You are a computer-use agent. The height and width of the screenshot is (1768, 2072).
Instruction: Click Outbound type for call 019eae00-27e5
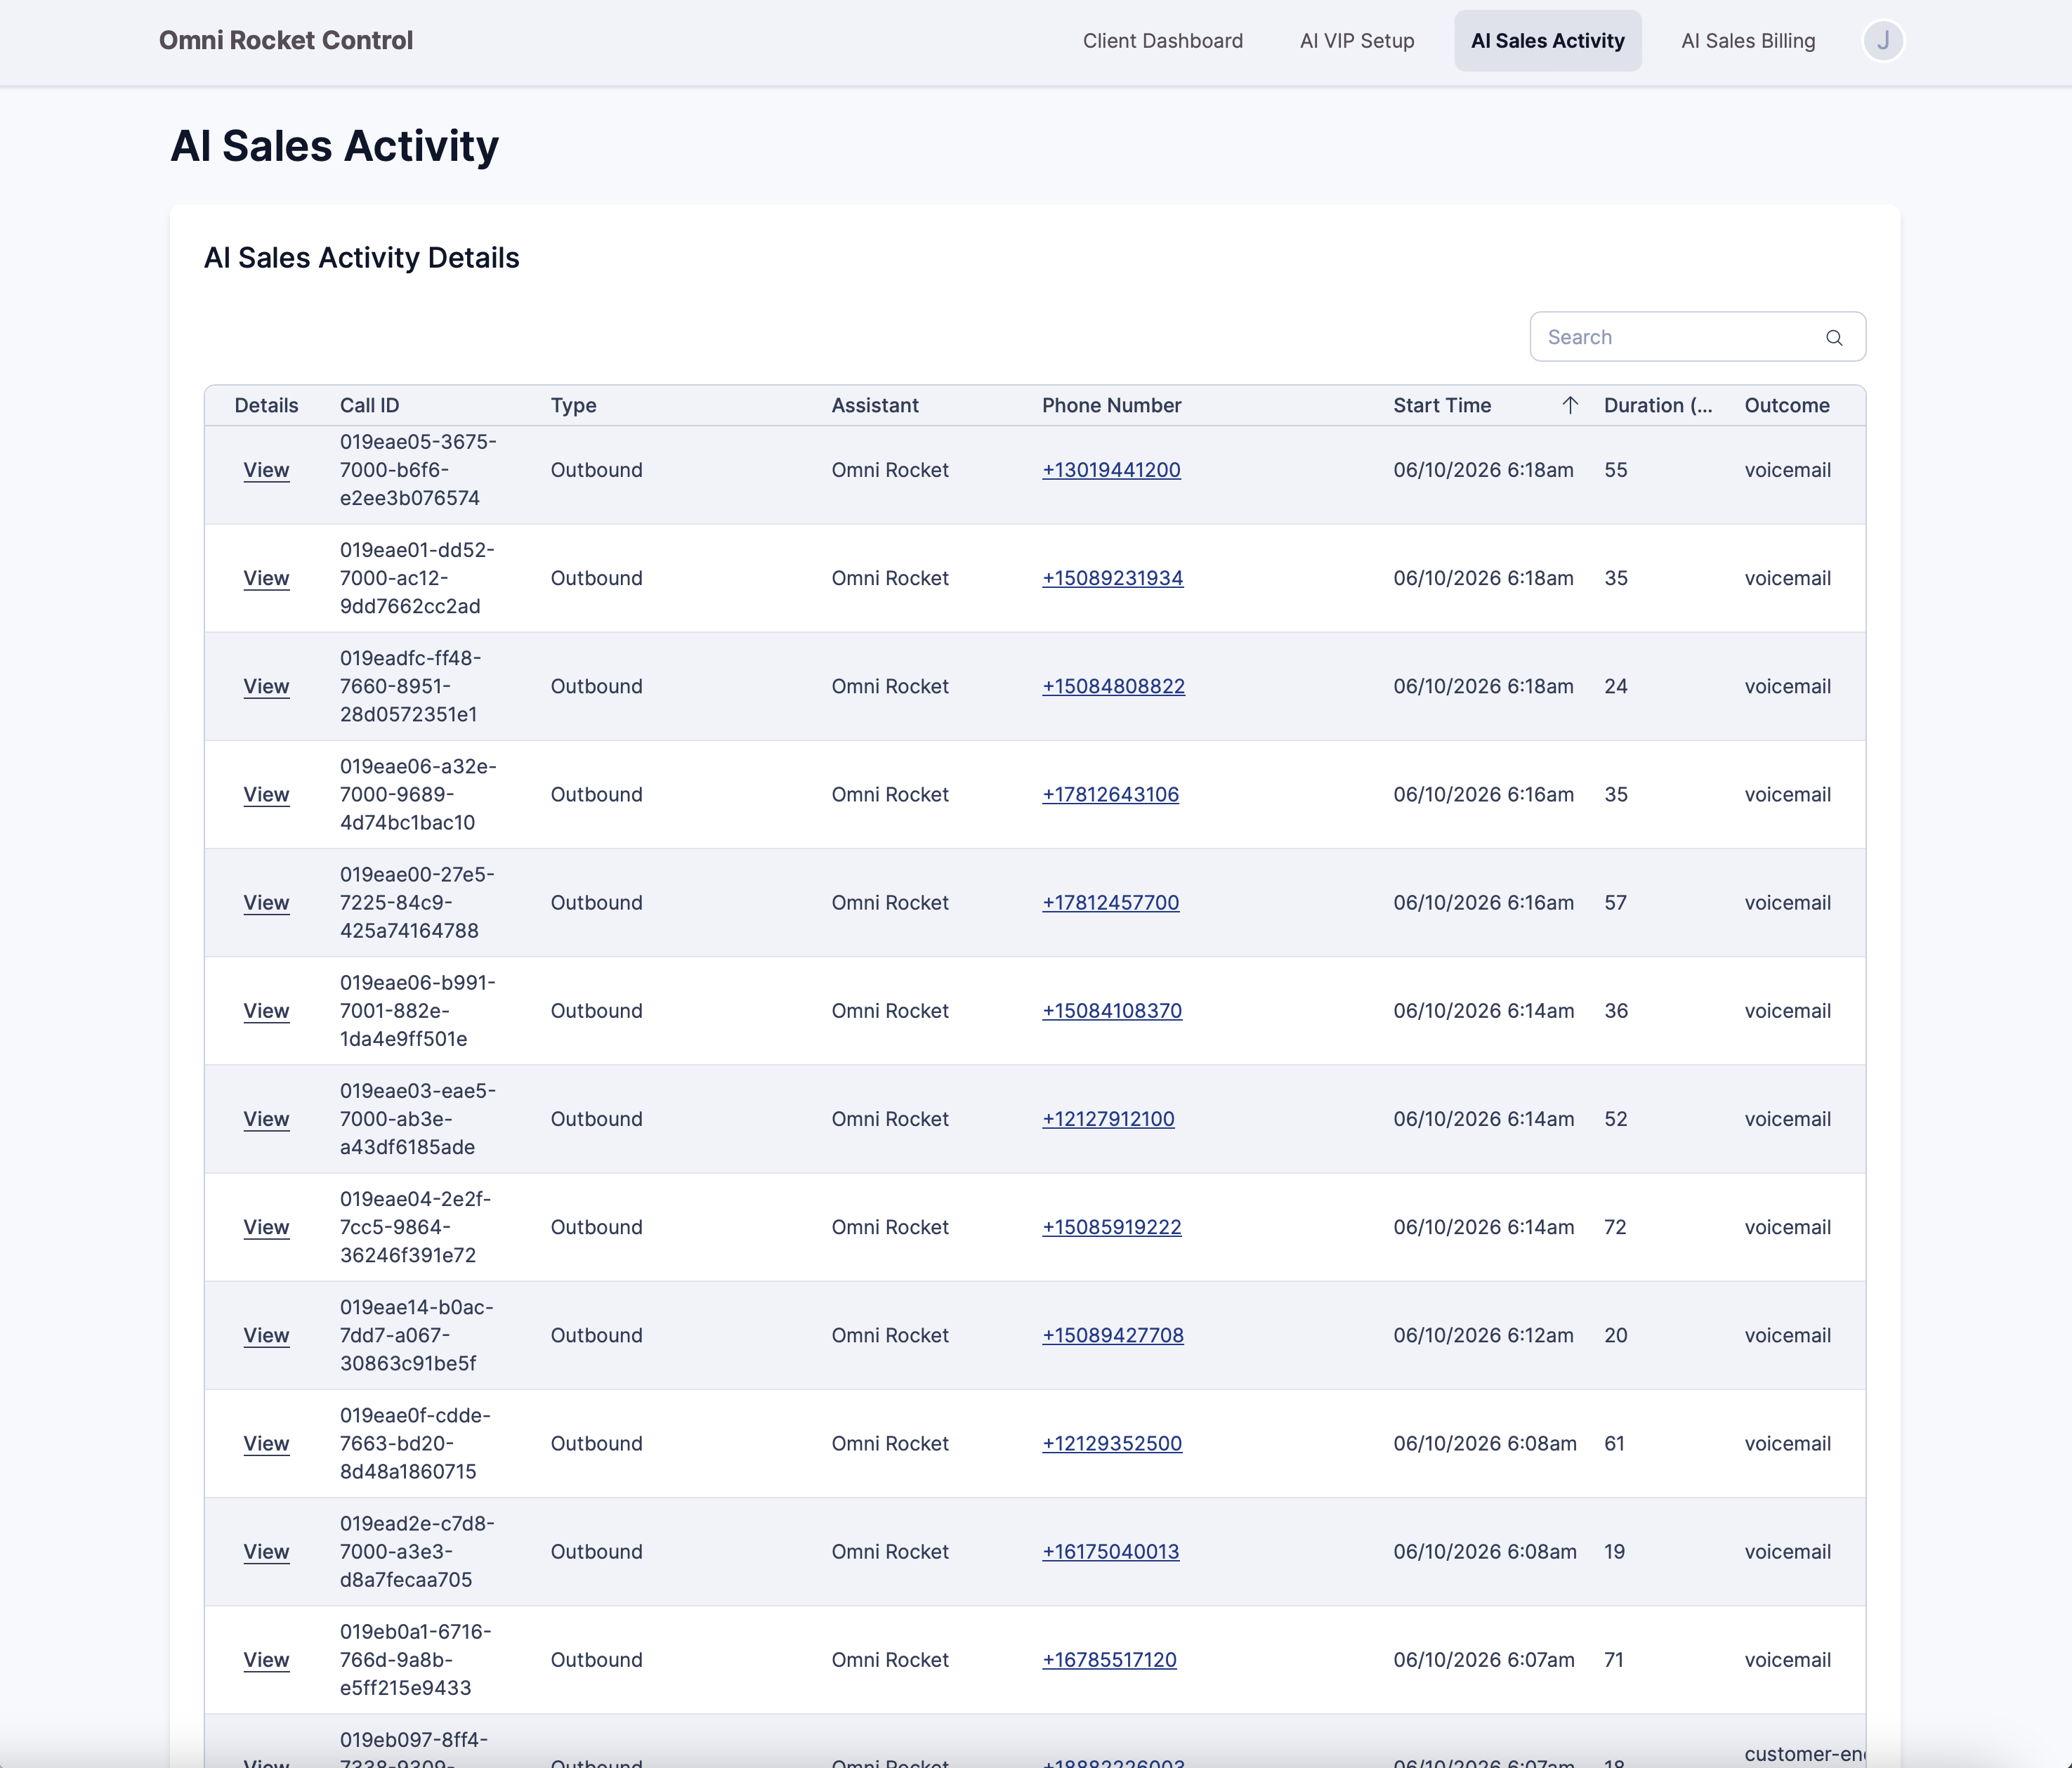click(596, 902)
